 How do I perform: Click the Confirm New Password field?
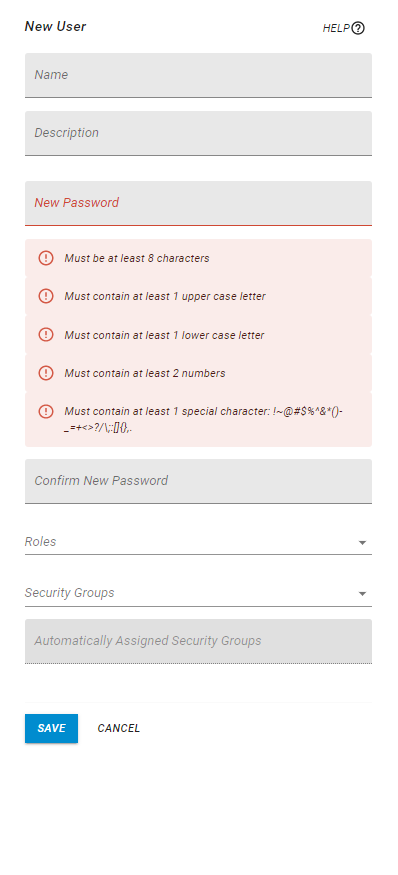coord(198,481)
